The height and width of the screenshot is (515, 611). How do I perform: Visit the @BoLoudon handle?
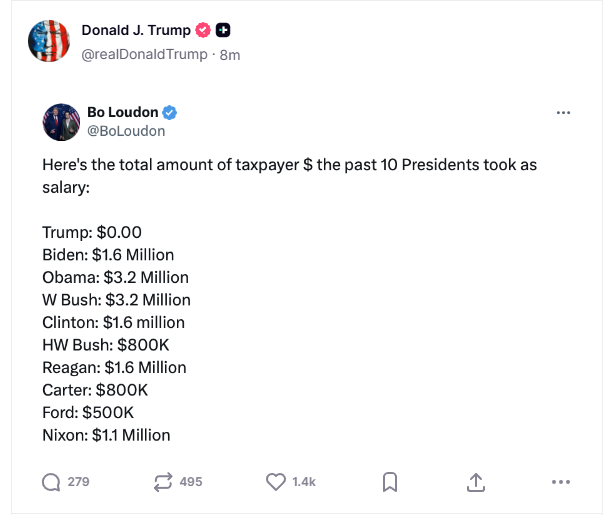coord(127,130)
